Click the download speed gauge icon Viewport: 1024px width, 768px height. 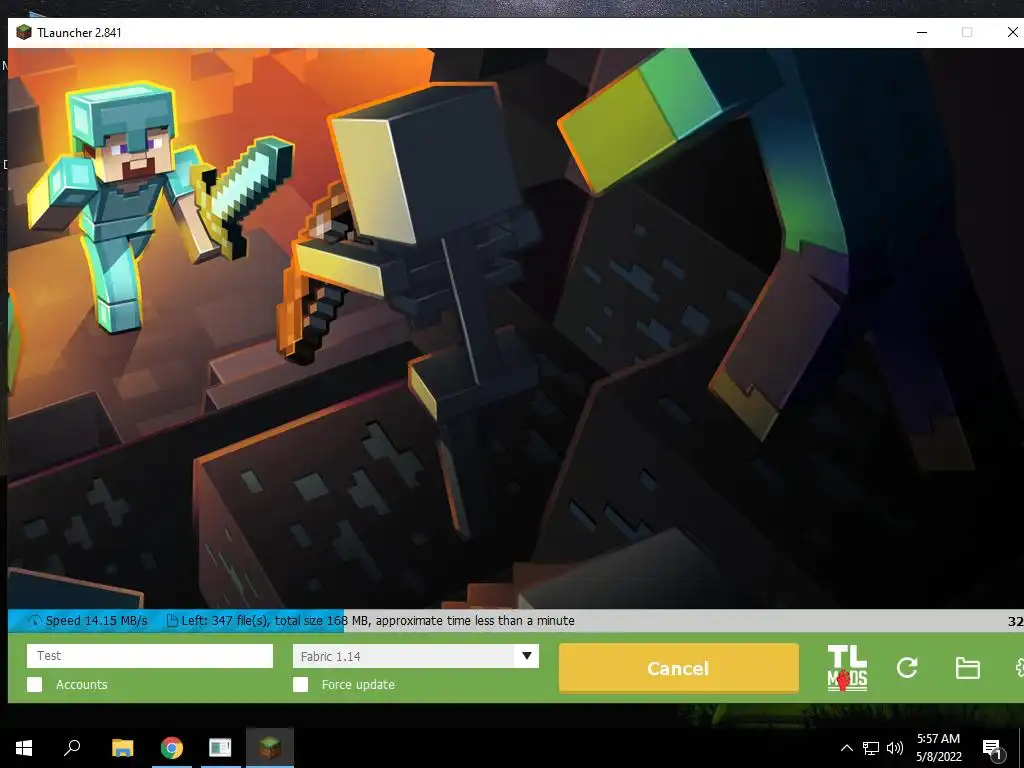click(35, 621)
